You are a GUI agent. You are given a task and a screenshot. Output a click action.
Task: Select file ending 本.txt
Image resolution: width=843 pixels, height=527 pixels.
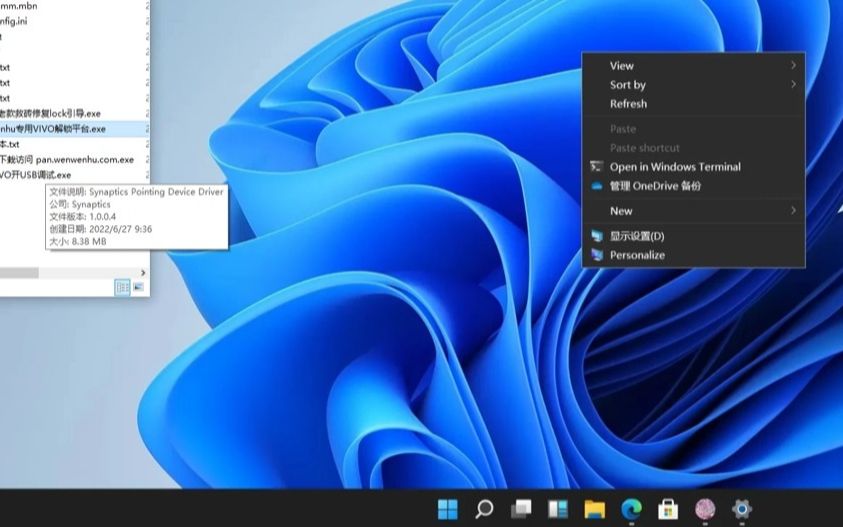10,144
